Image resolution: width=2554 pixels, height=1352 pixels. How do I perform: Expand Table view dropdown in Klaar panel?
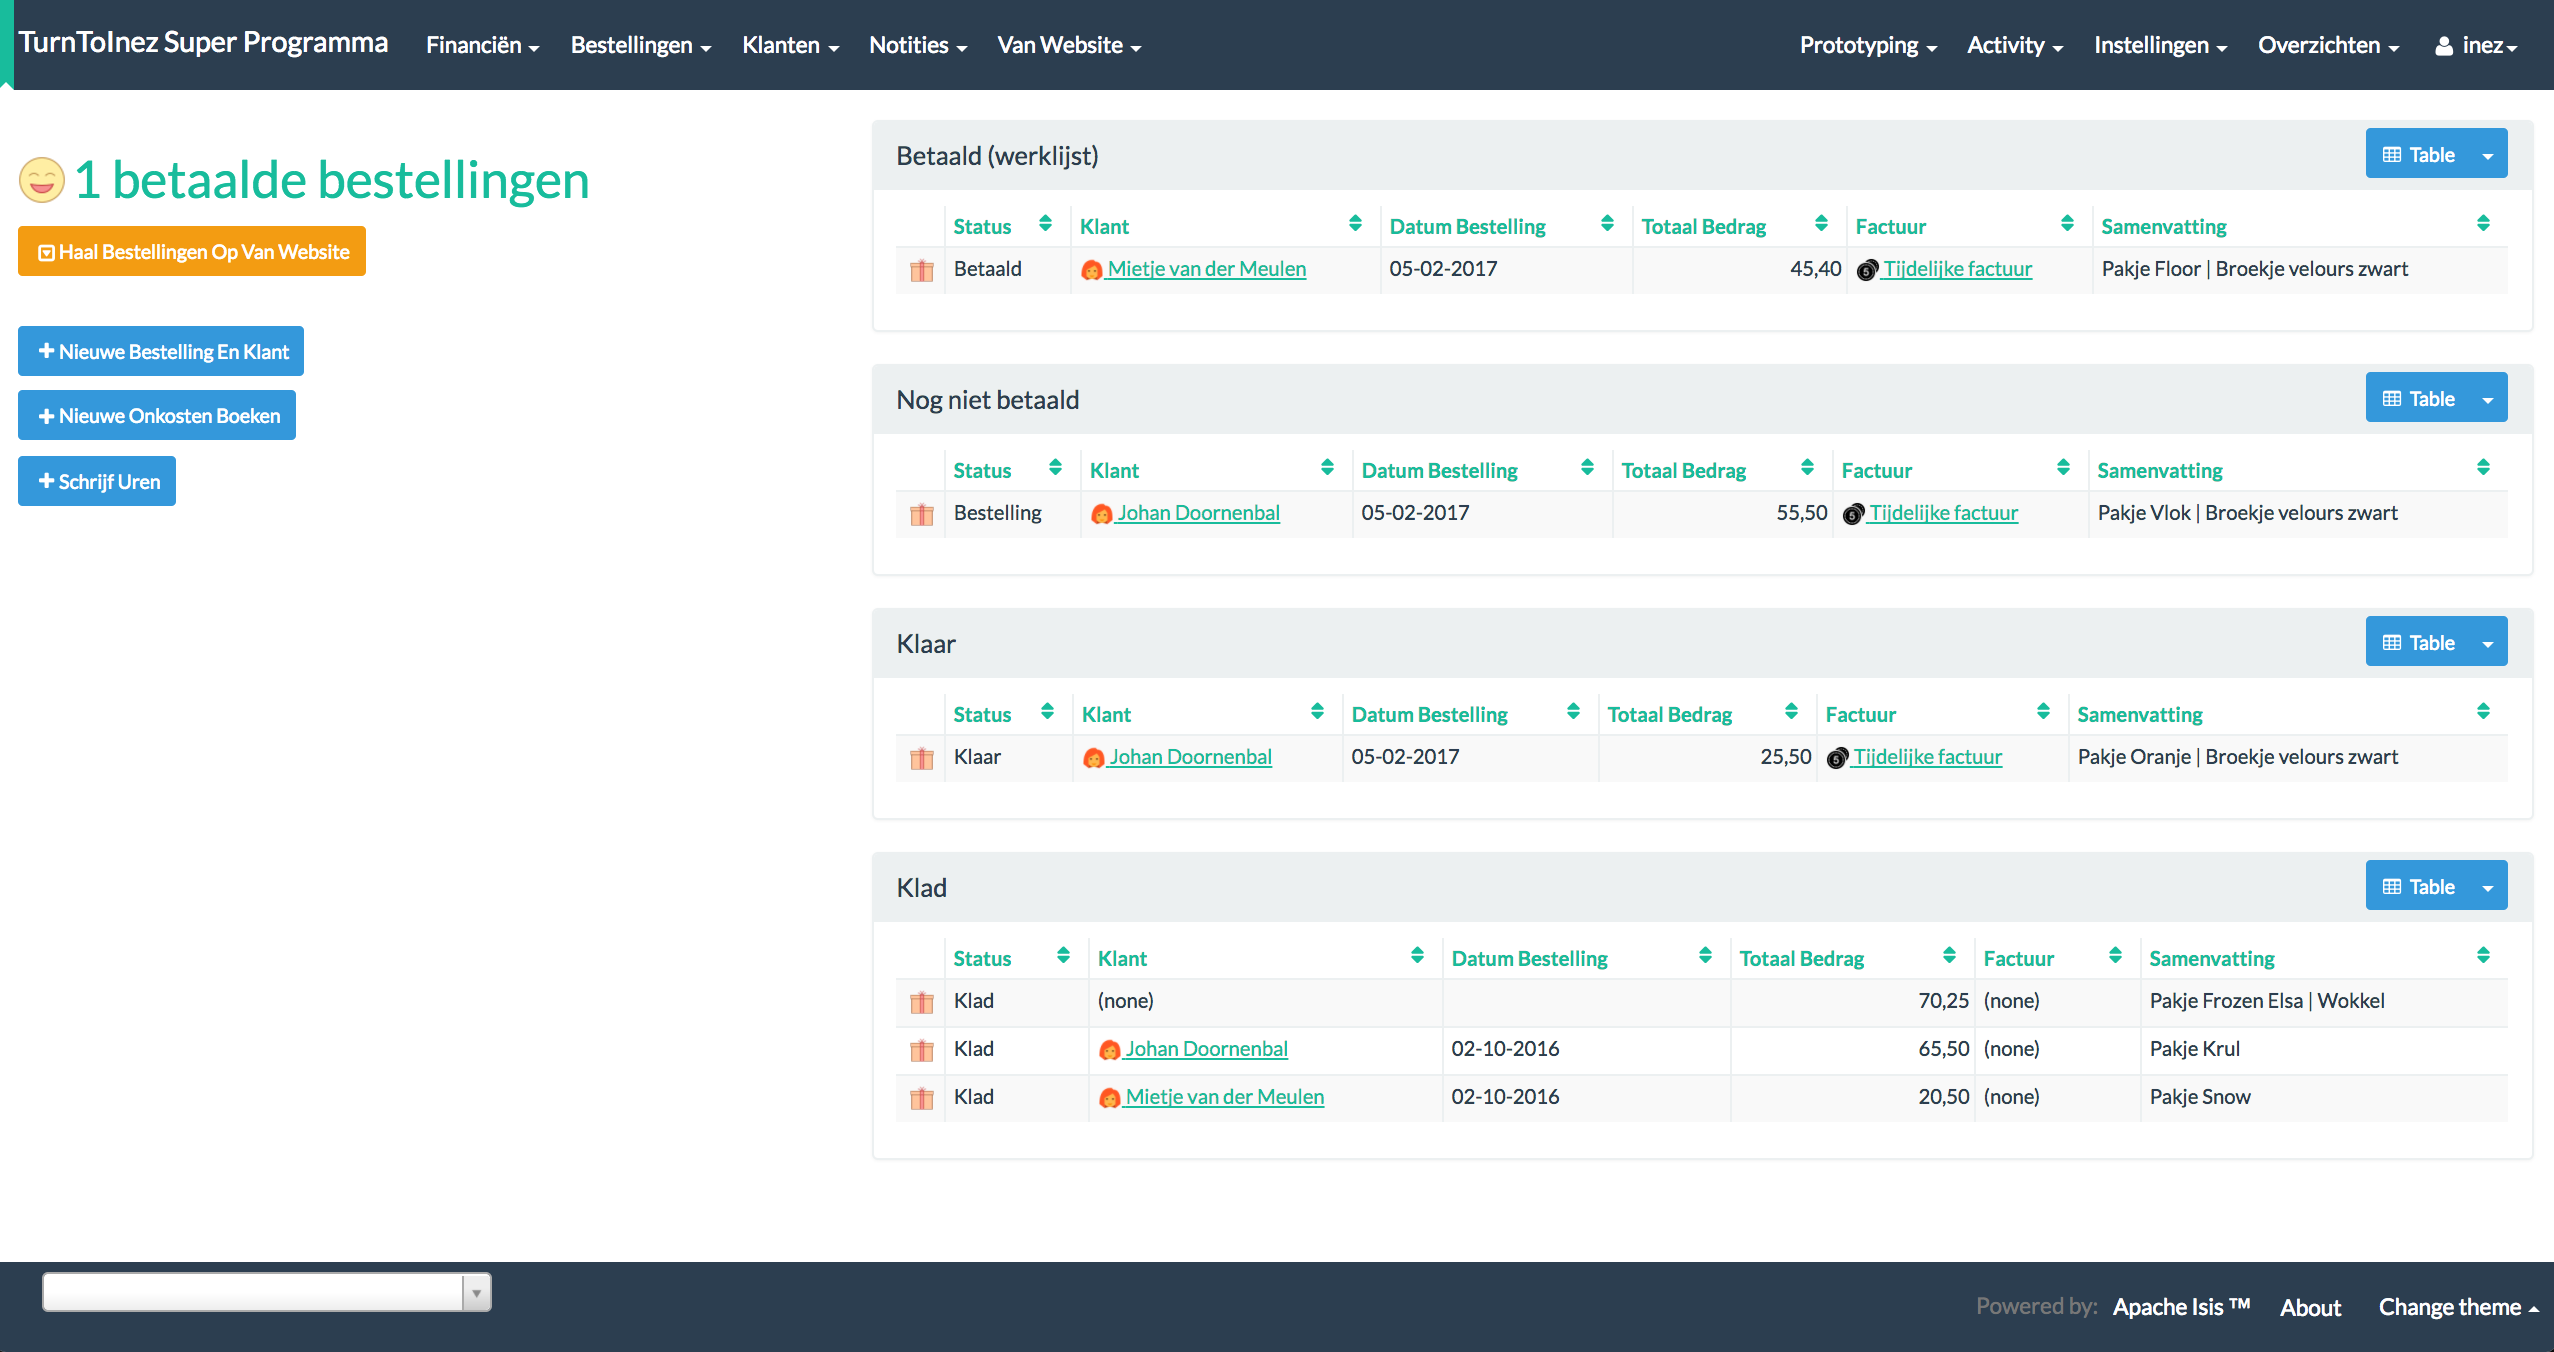2487,643
